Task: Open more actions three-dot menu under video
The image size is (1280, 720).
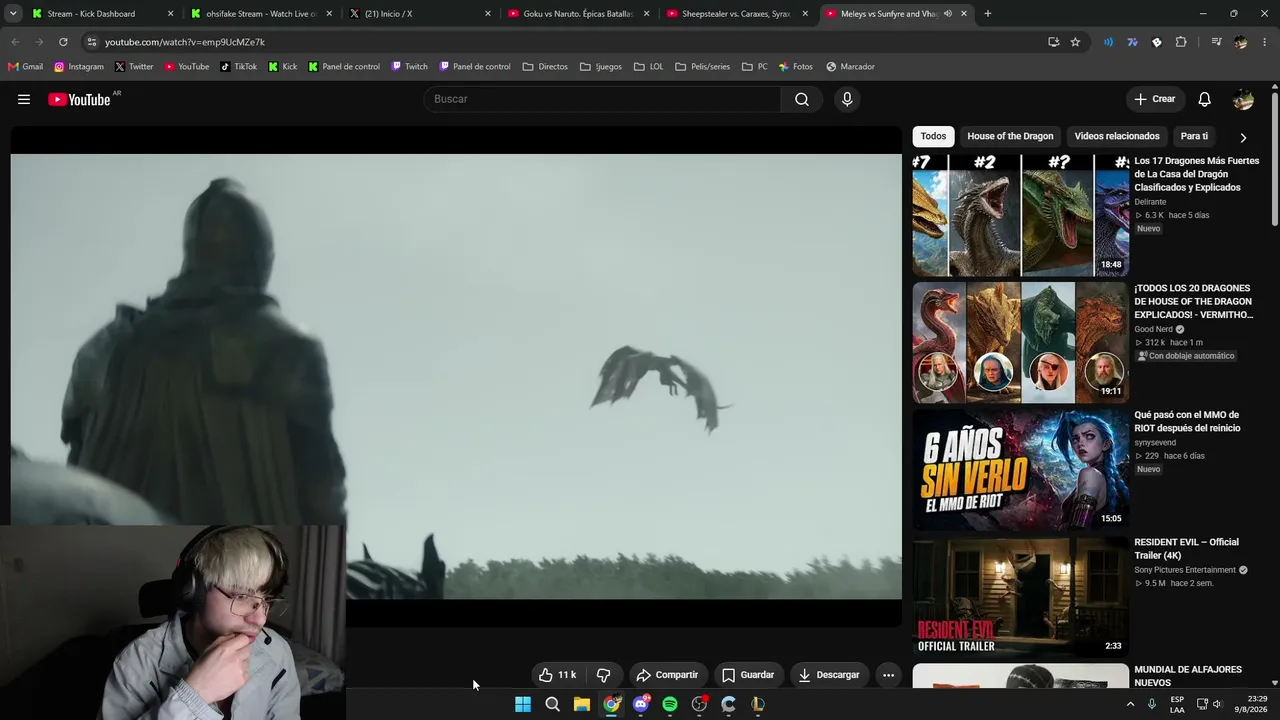Action: pos(888,675)
